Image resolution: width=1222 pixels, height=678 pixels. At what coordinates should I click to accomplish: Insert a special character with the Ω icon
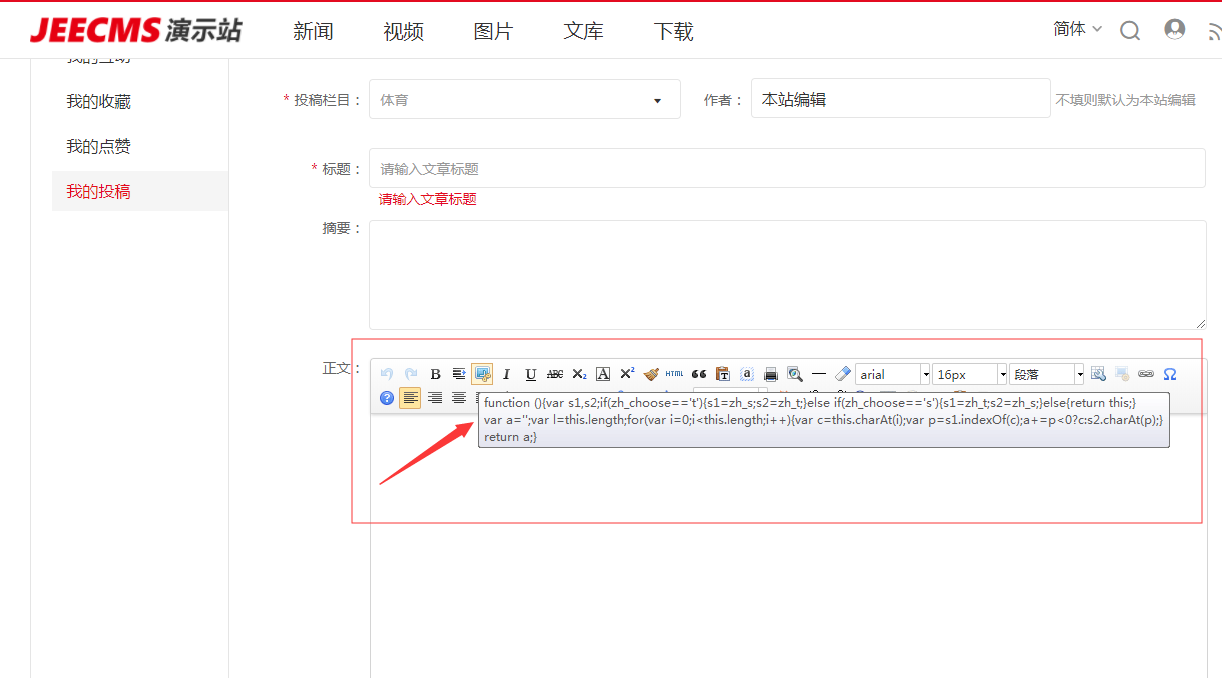pos(1170,374)
